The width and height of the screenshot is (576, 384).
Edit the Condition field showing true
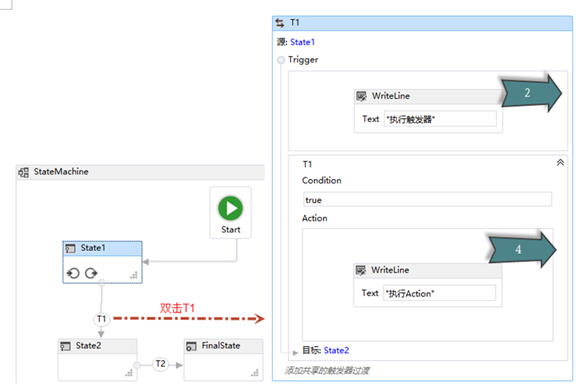click(x=427, y=200)
